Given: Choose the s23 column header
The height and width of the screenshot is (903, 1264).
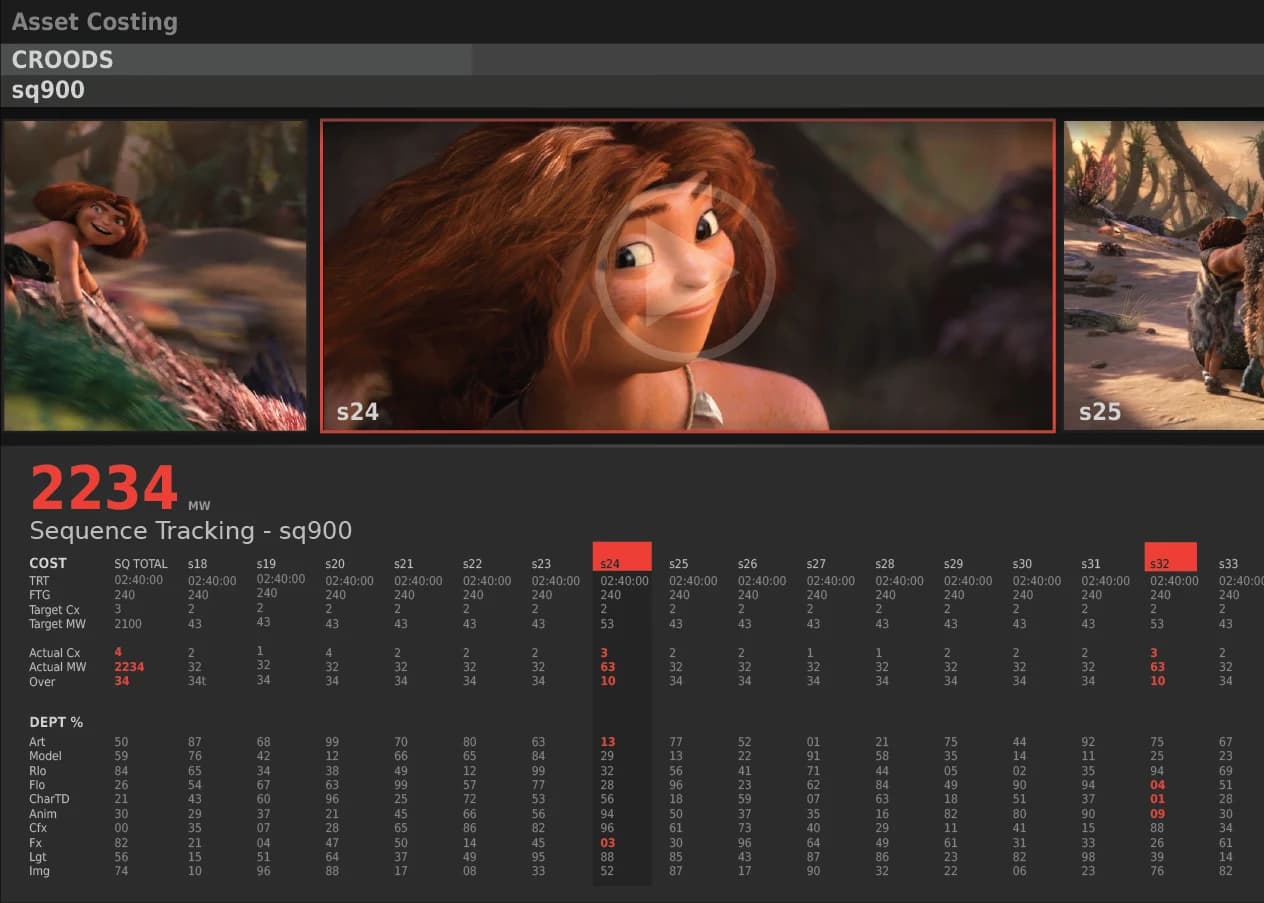Looking at the screenshot, I should tap(541, 564).
